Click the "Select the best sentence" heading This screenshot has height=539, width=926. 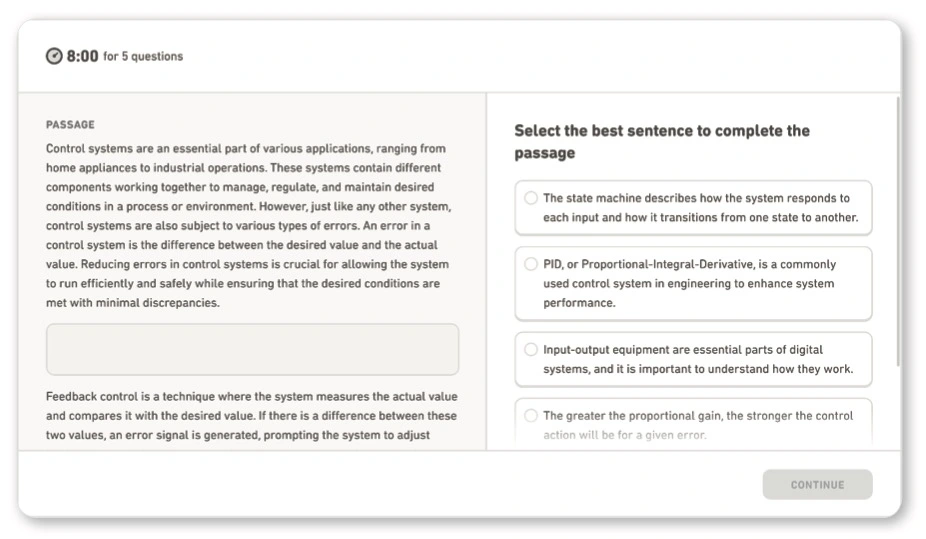662,141
